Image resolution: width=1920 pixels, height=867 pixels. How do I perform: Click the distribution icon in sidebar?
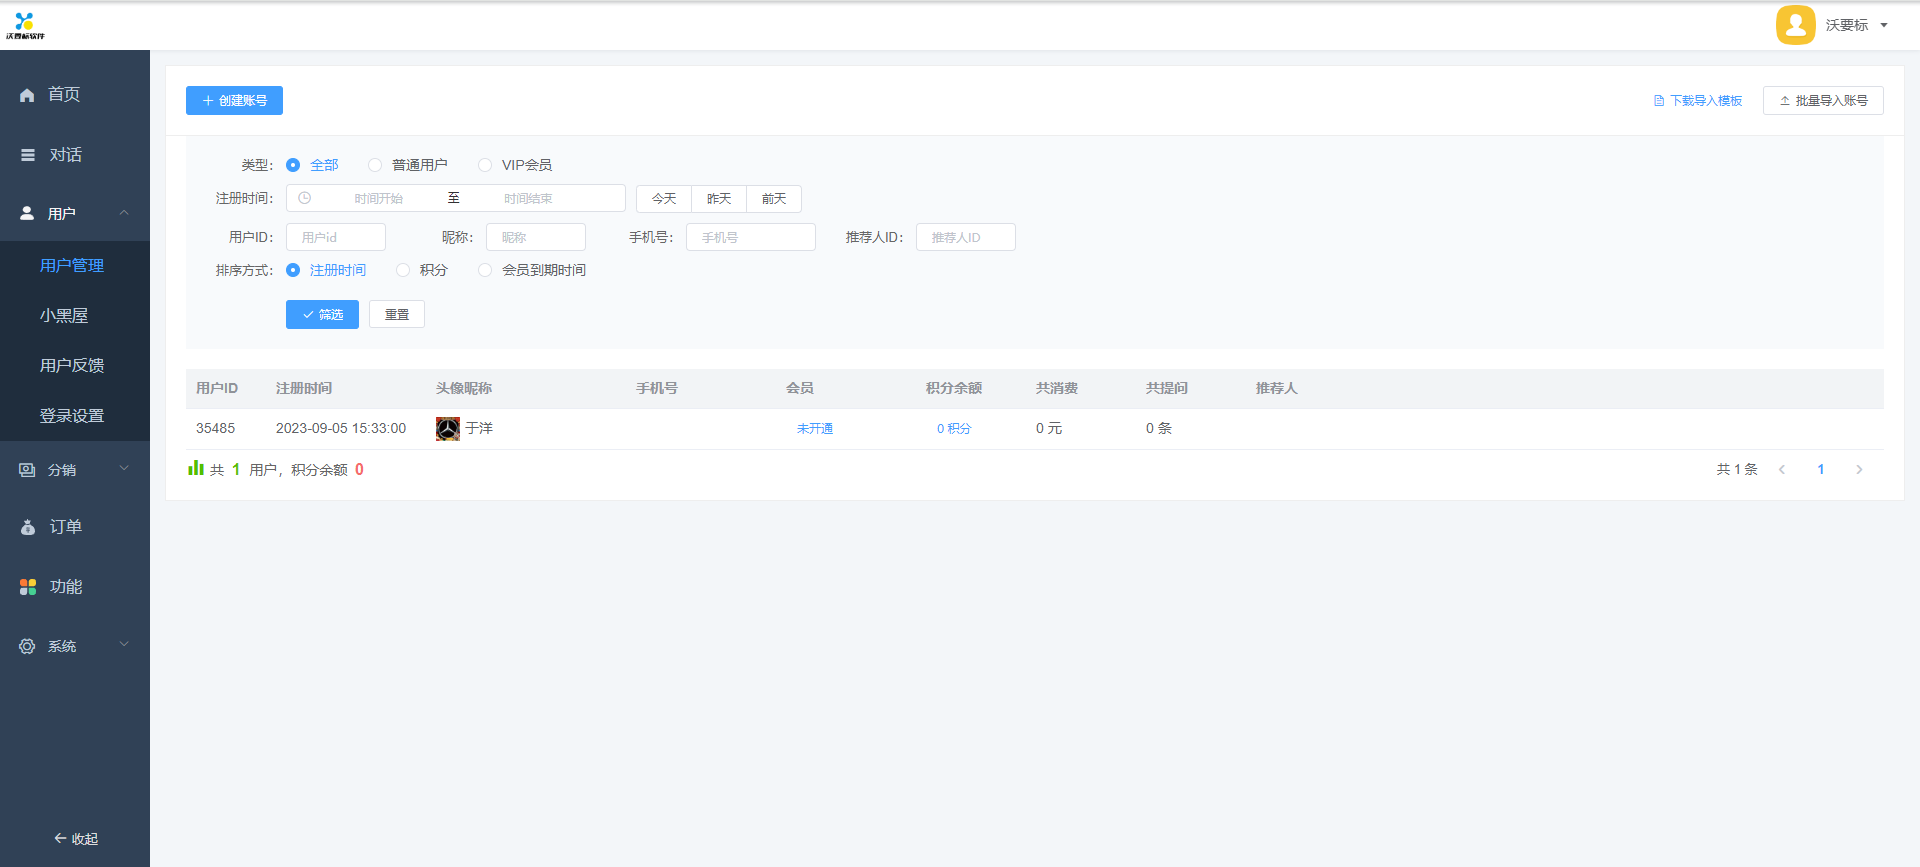coord(27,470)
